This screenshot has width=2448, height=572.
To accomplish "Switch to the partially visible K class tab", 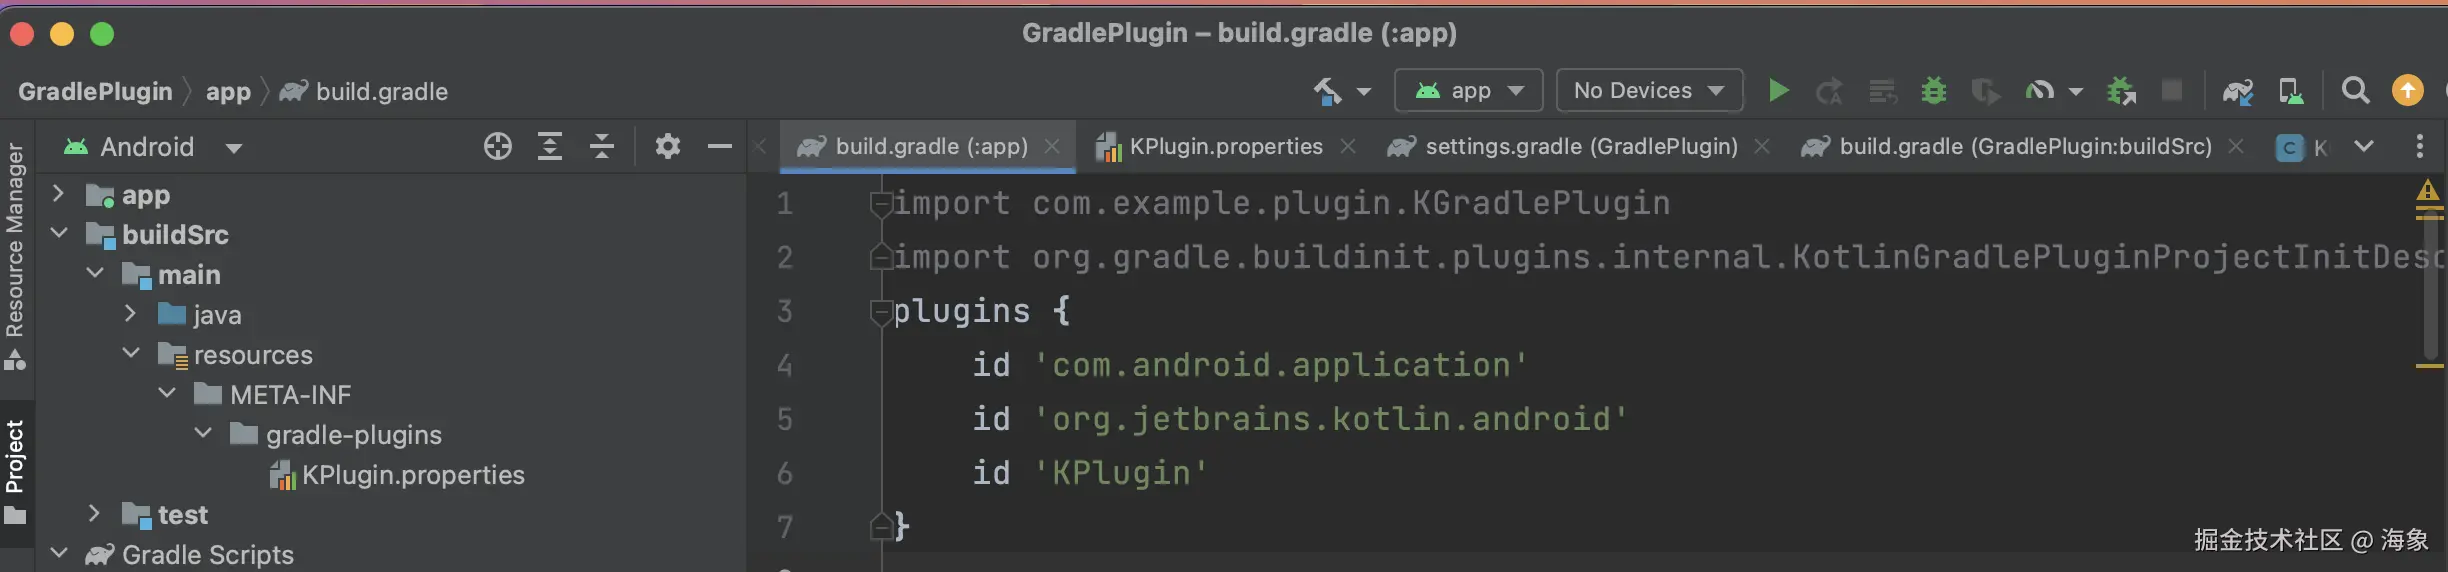I will point(2303,148).
